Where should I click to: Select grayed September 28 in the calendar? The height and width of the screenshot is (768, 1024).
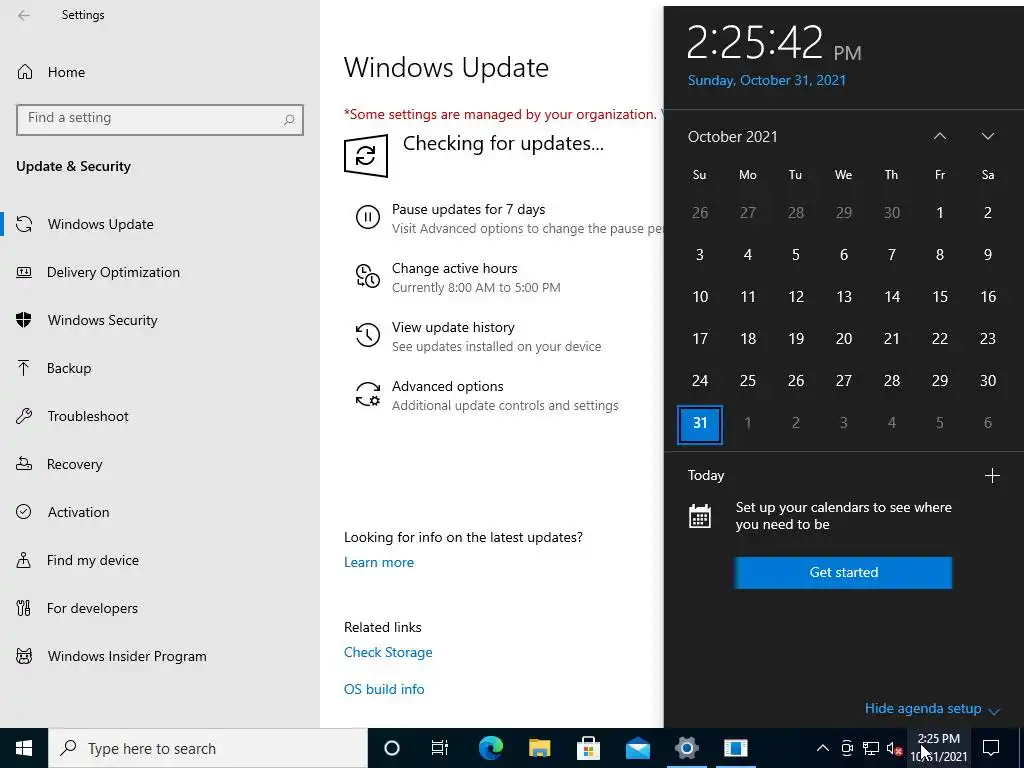(795, 212)
